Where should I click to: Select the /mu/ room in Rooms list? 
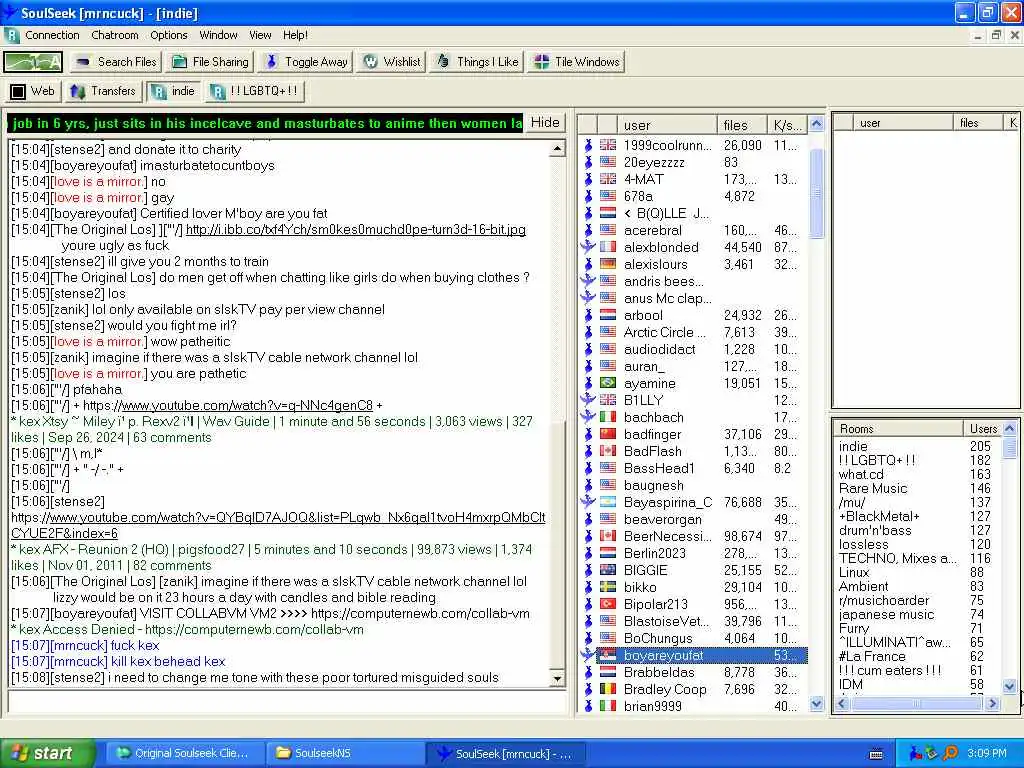(917, 502)
